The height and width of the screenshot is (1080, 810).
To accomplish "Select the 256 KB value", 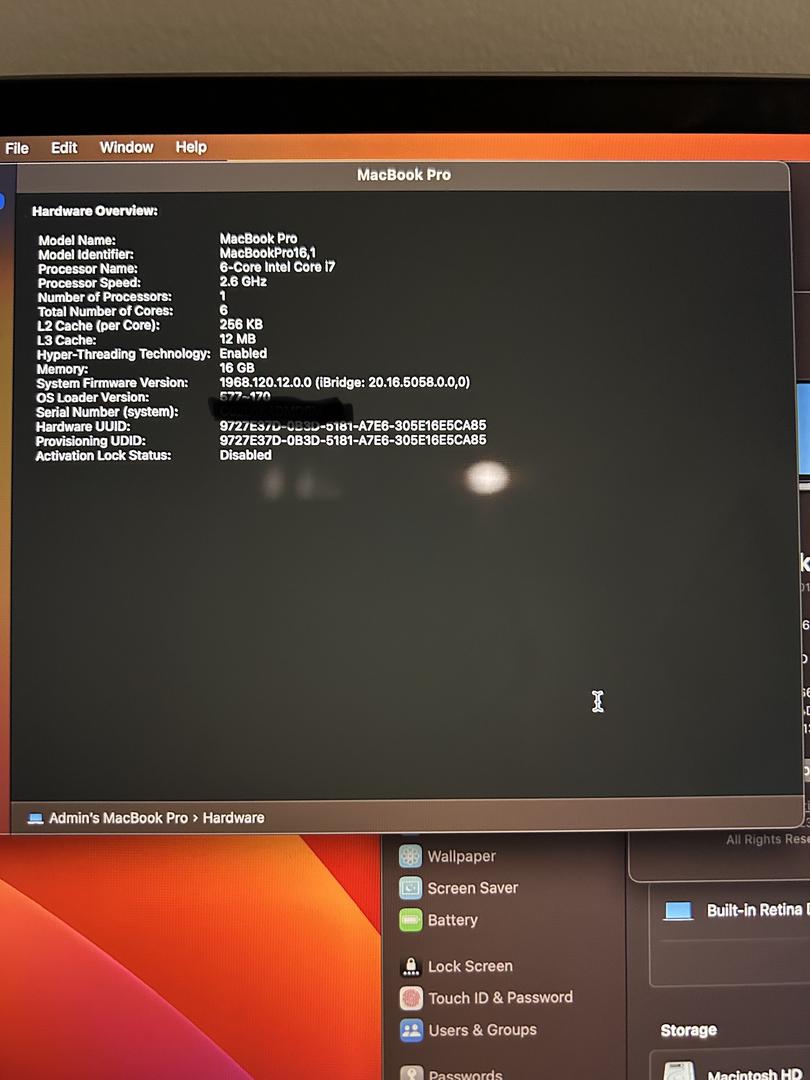I will (241, 324).
